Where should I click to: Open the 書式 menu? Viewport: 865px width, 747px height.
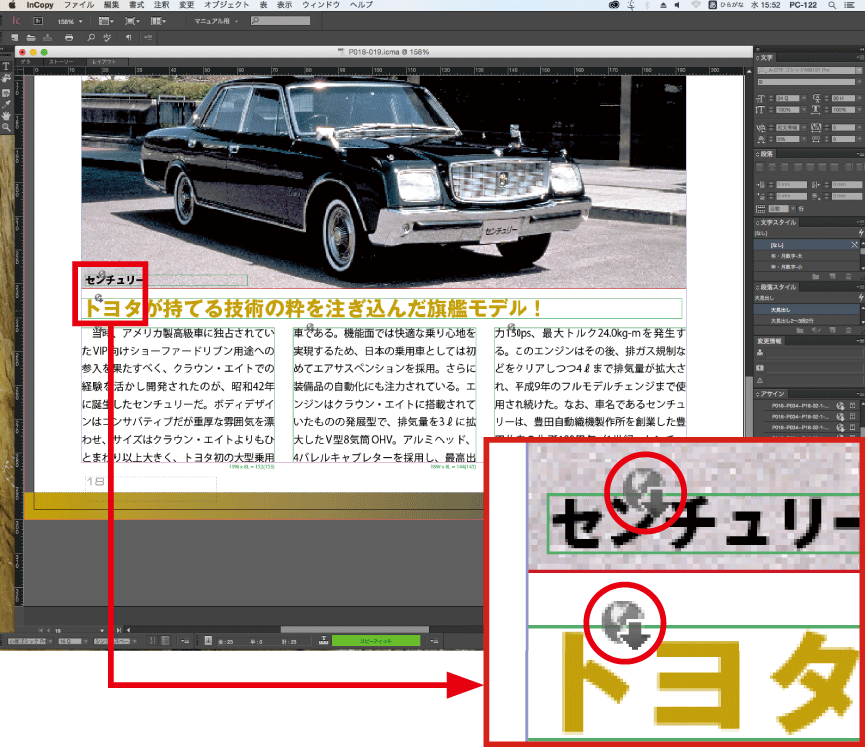point(136,5)
